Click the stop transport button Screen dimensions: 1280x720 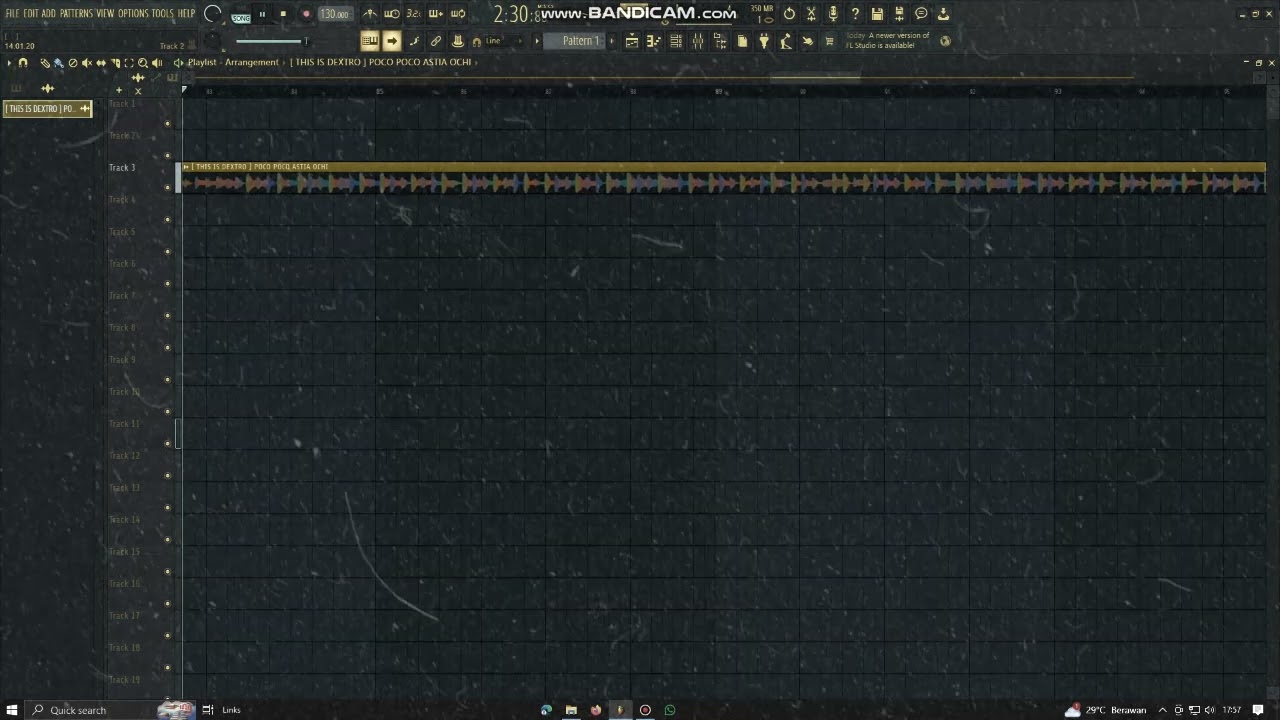pos(283,14)
